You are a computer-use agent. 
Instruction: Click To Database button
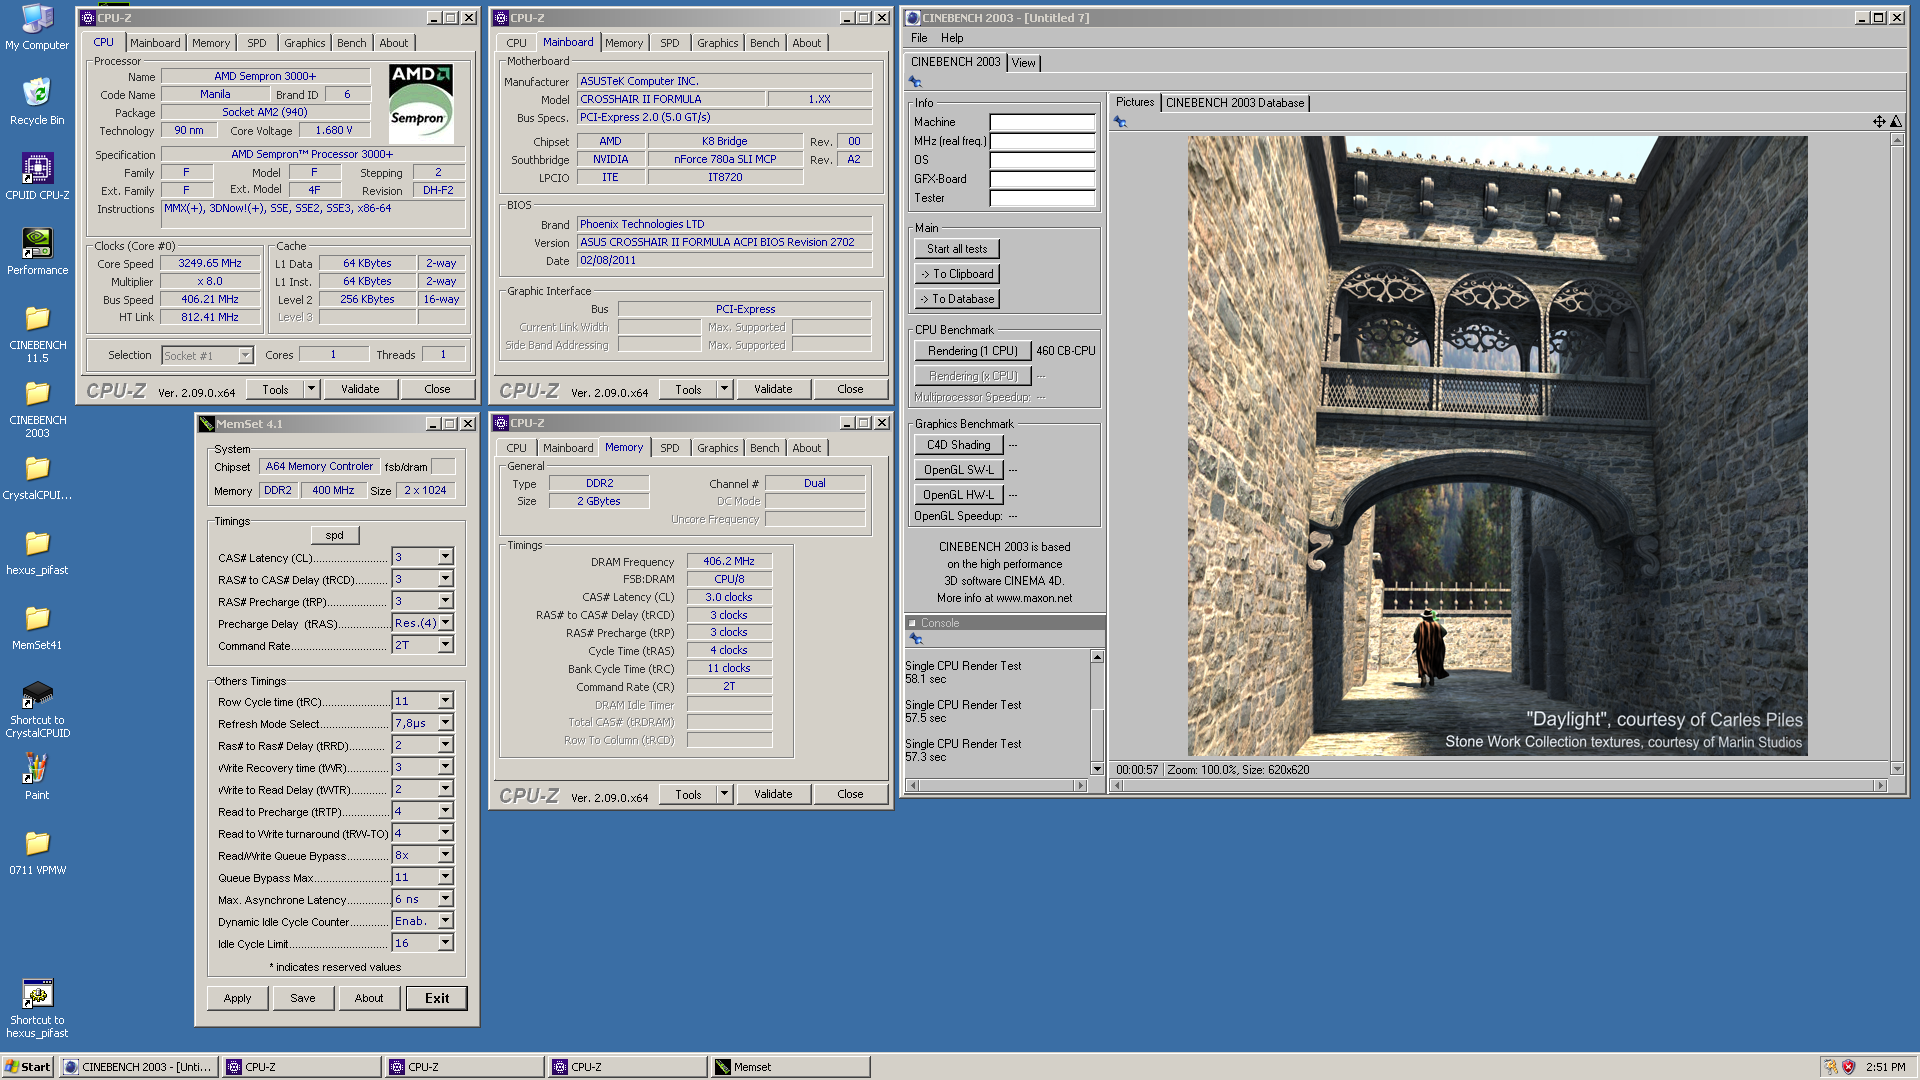coord(956,299)
